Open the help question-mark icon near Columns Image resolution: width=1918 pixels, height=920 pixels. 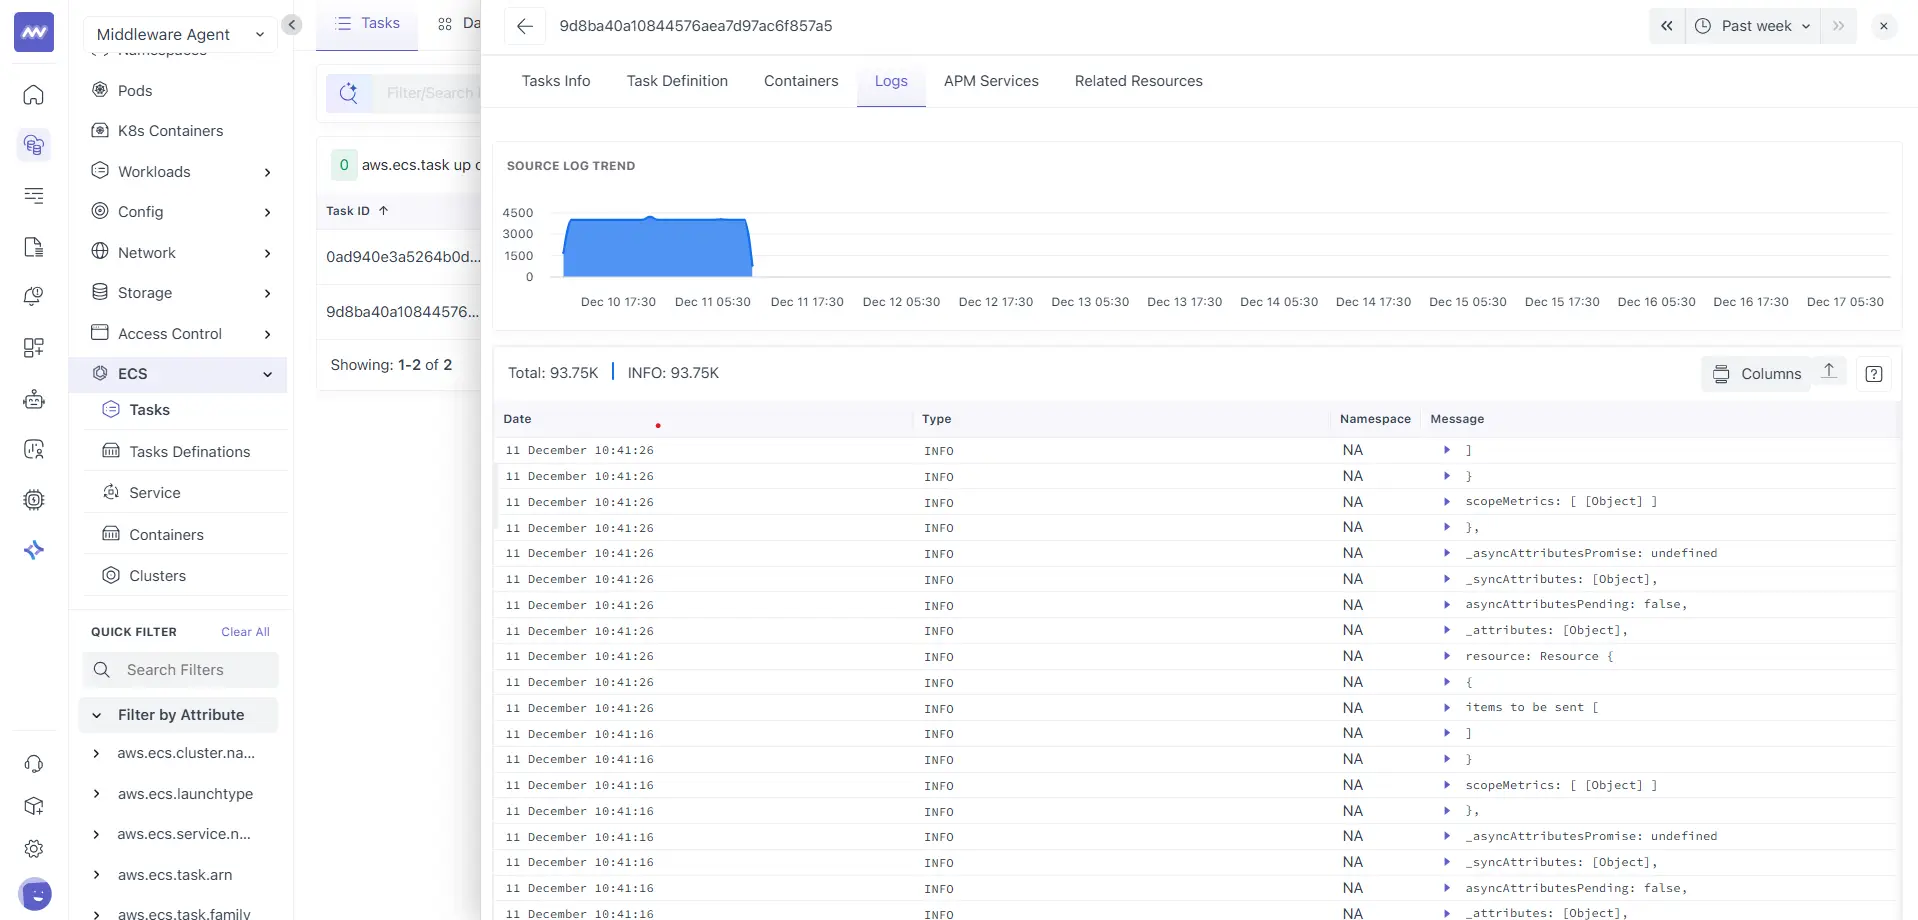click(x=1875, y=373)
